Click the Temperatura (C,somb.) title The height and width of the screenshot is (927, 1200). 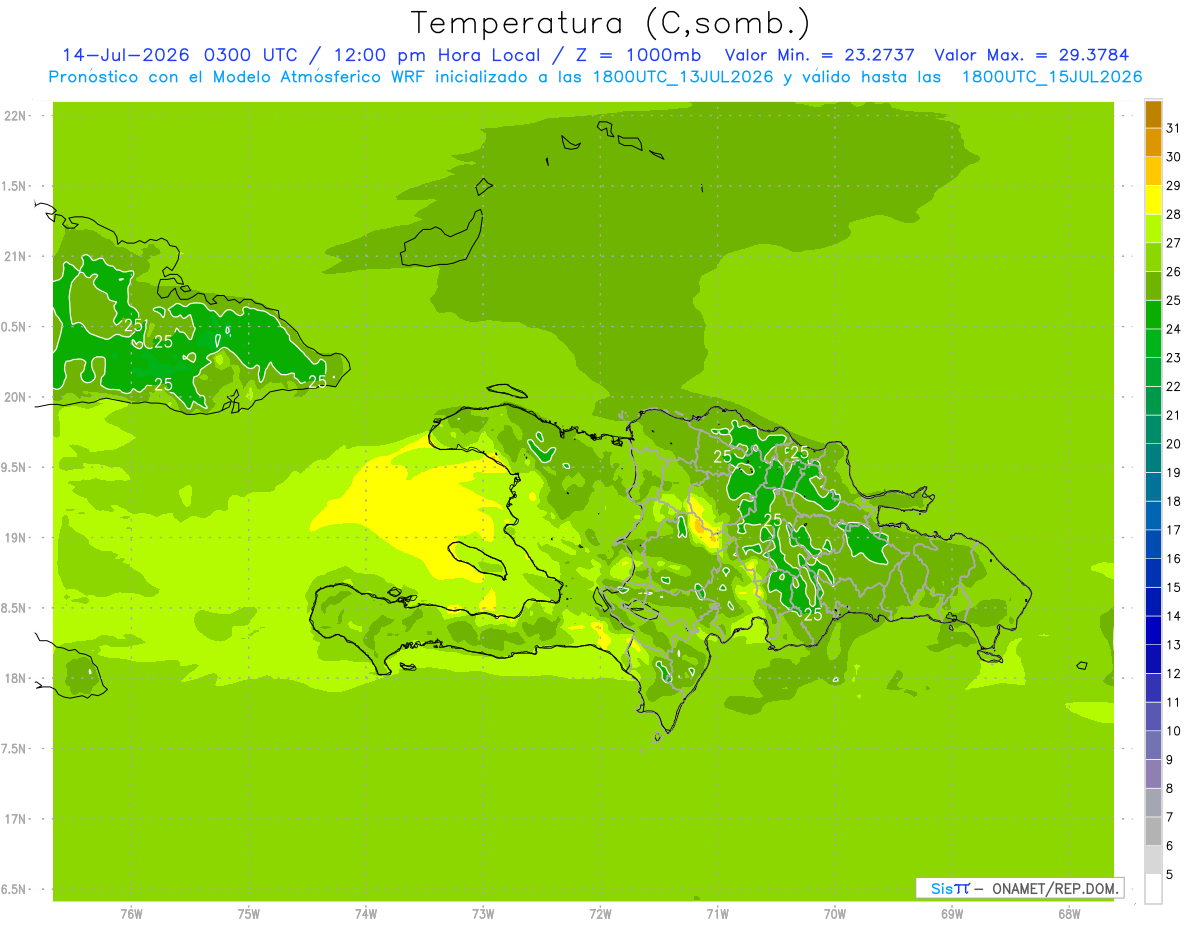[610, 23]
